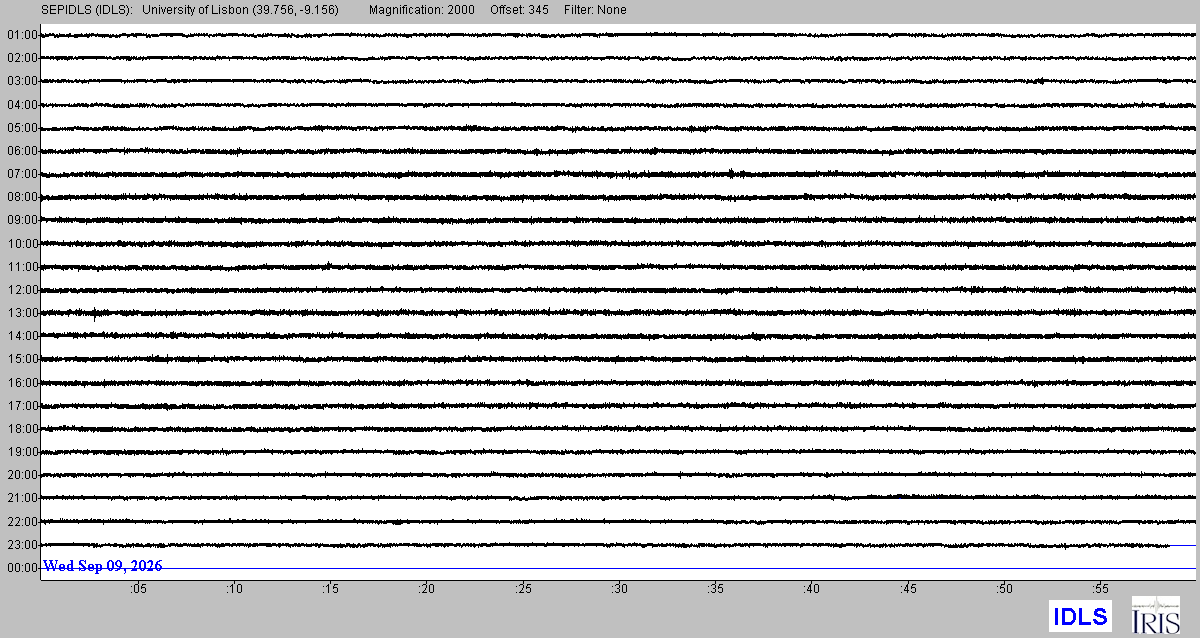Screen dimensions: 1200x638
Task: Click the :05 minute axis marker
Action: coord(137,590)
